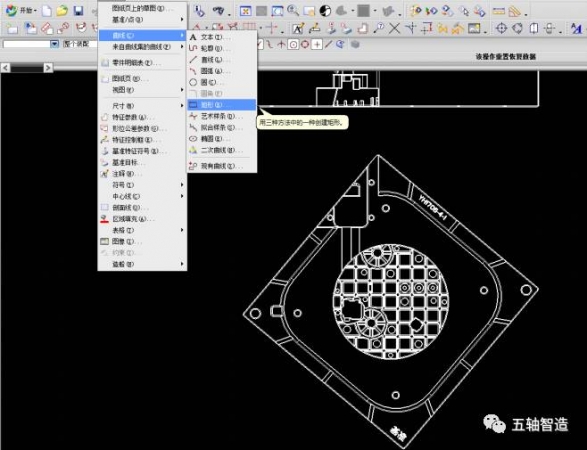This screenshot has width=587, height=450.
Task: Open the selection filter dropdown arrow
Action: [x=55, y=44]
